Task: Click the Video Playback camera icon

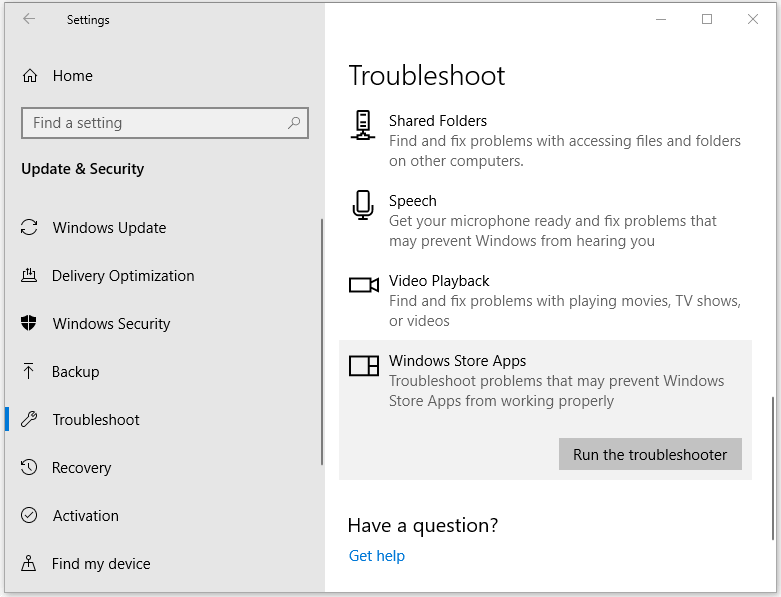Action: [364, 285]
